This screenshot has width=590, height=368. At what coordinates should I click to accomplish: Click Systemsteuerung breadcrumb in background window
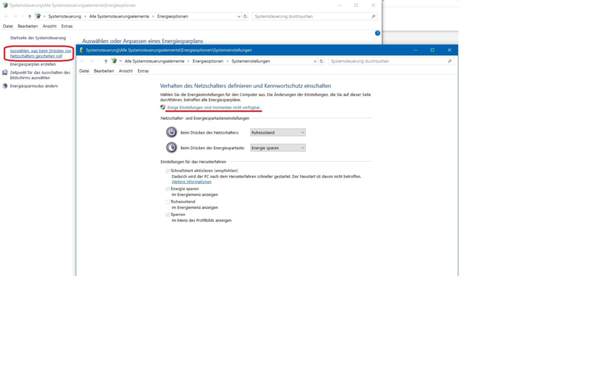tap(65, 17)
